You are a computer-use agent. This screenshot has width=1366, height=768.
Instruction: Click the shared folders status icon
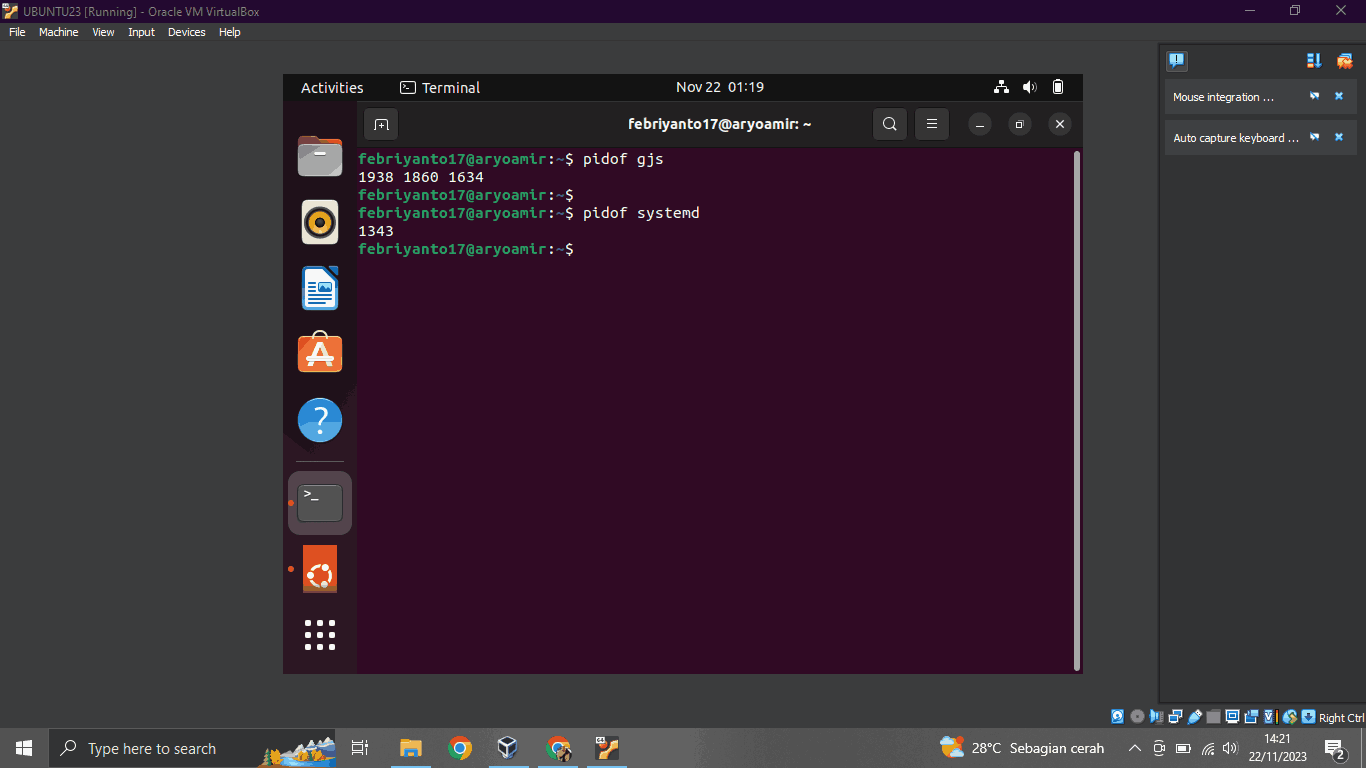tap(1213, 717)
